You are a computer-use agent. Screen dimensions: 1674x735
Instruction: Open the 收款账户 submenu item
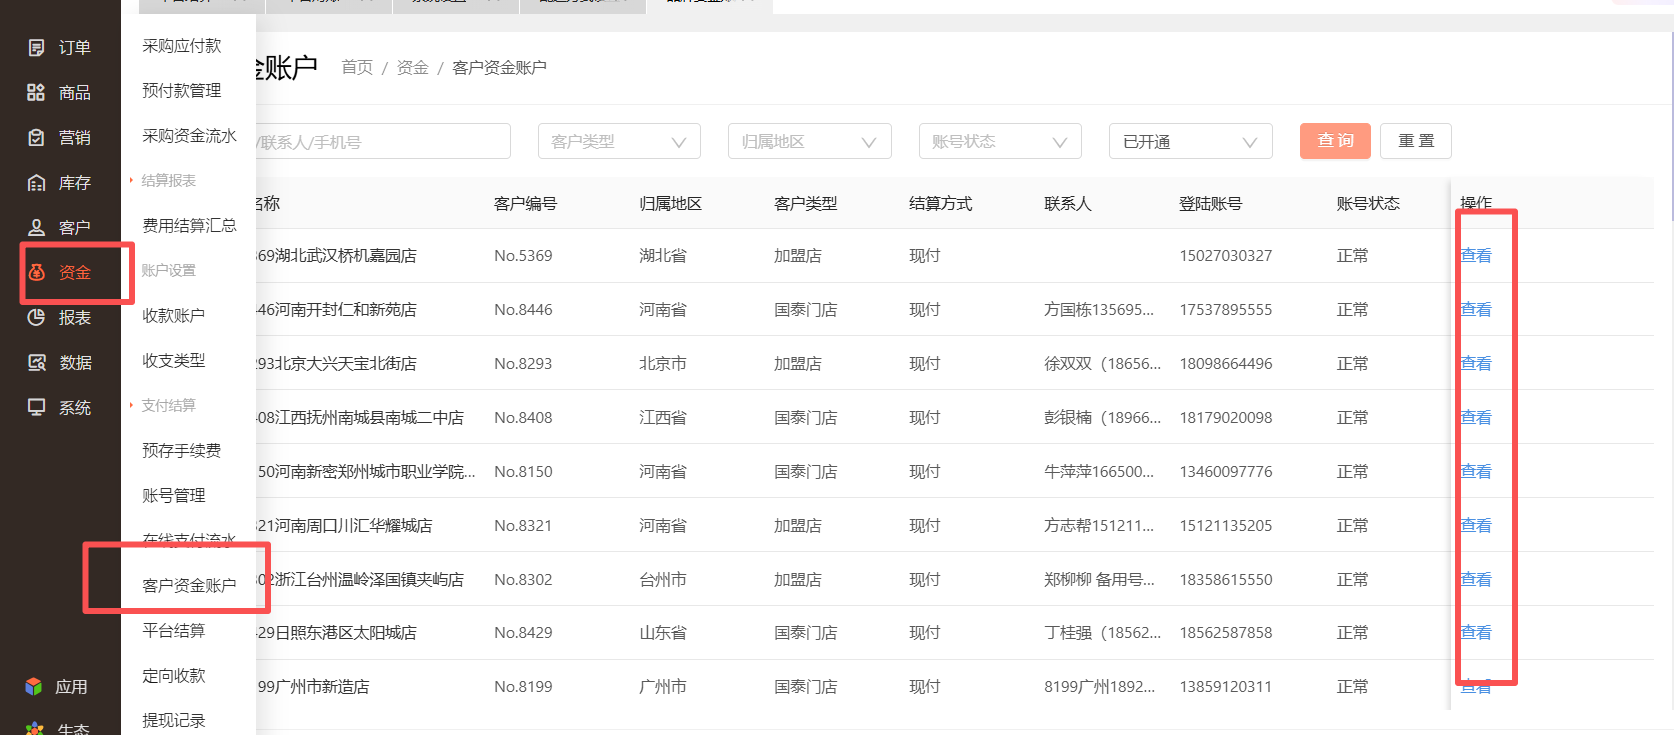pos(174,315)
